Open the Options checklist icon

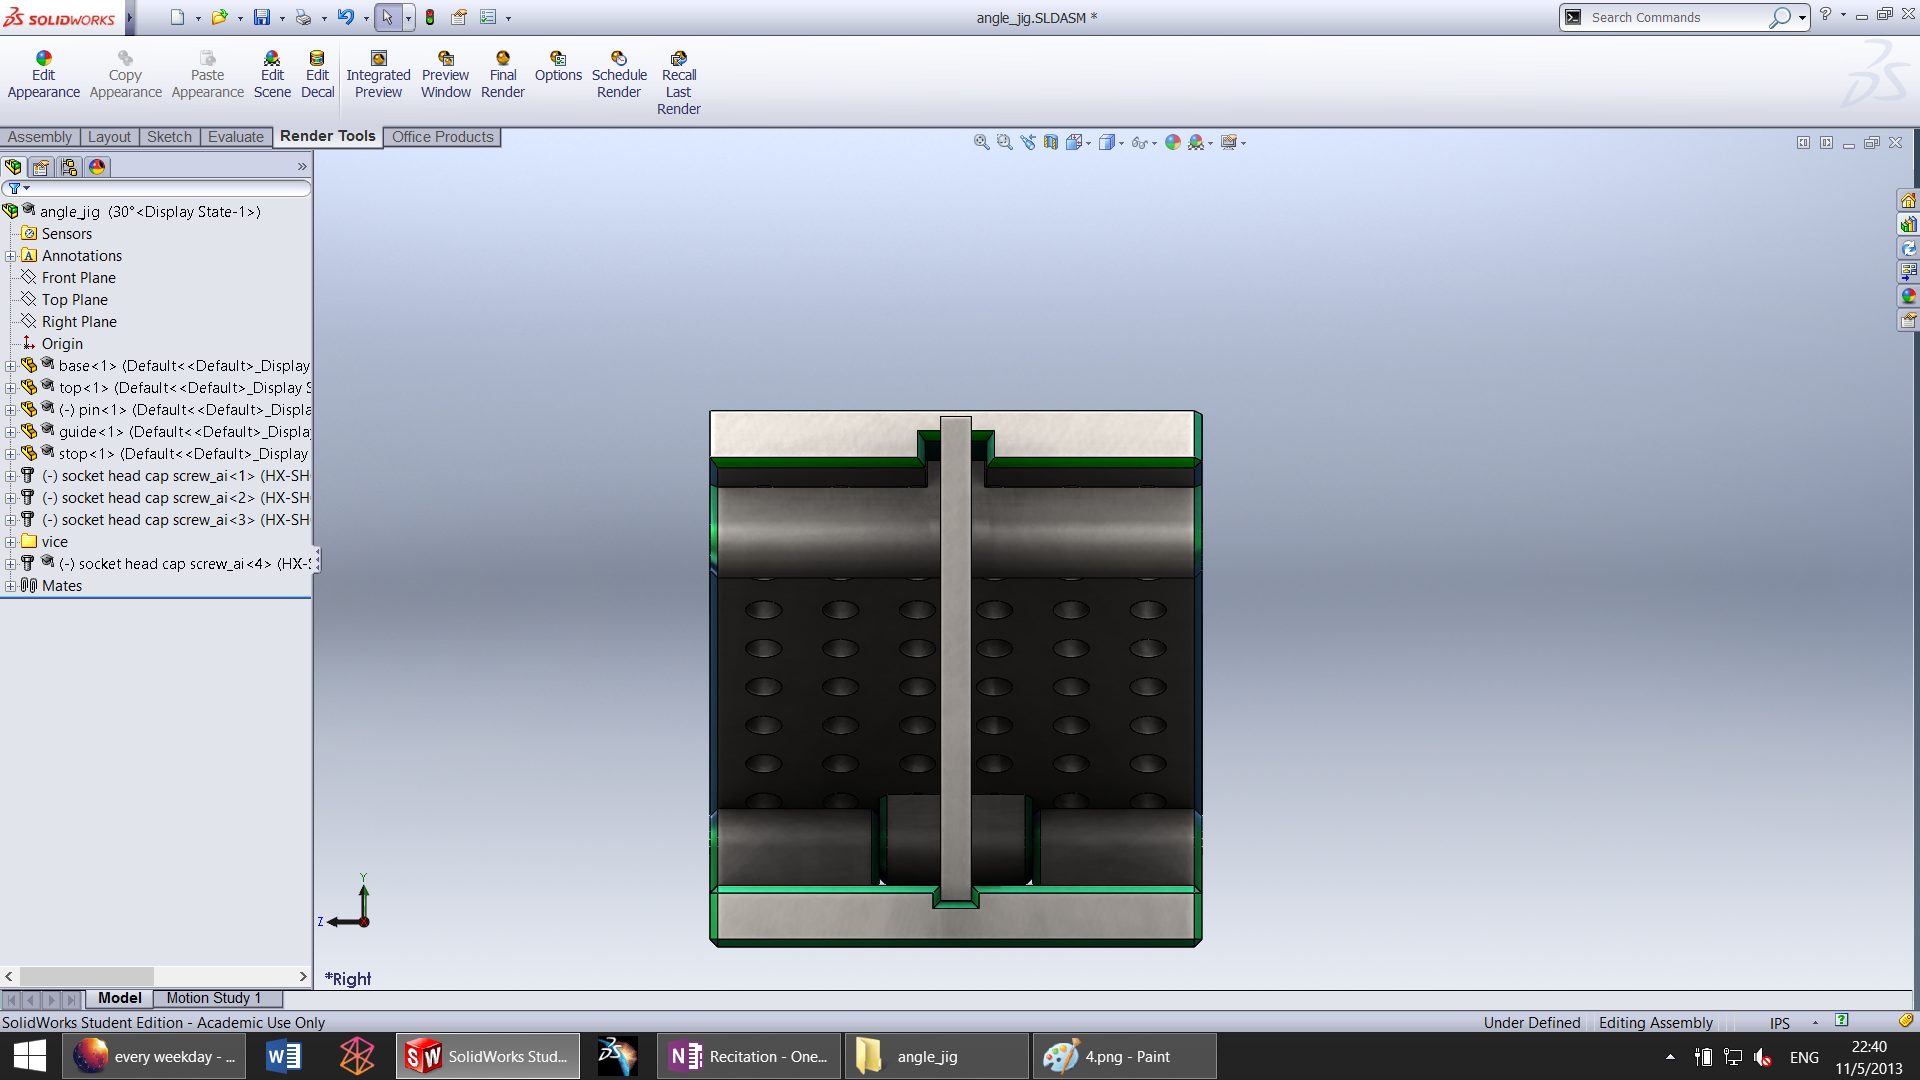coord(488,17)
